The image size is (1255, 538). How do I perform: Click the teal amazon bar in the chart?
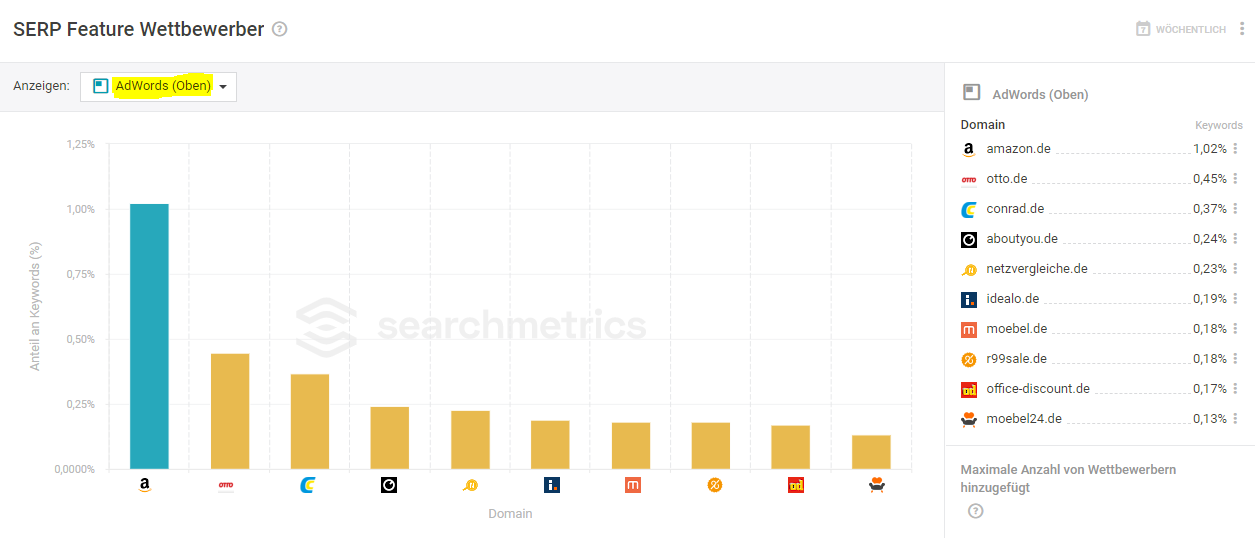coord(149,336)
